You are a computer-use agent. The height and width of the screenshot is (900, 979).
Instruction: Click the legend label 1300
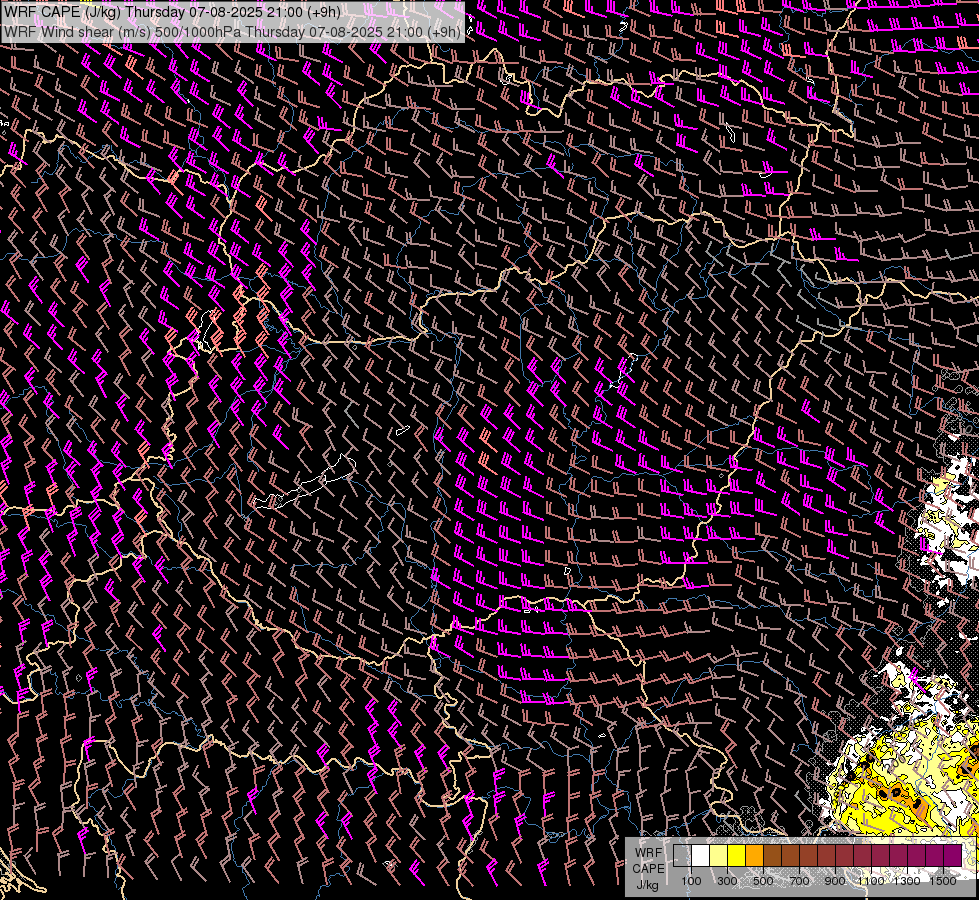pyautogui.click(x=907, y=881)
